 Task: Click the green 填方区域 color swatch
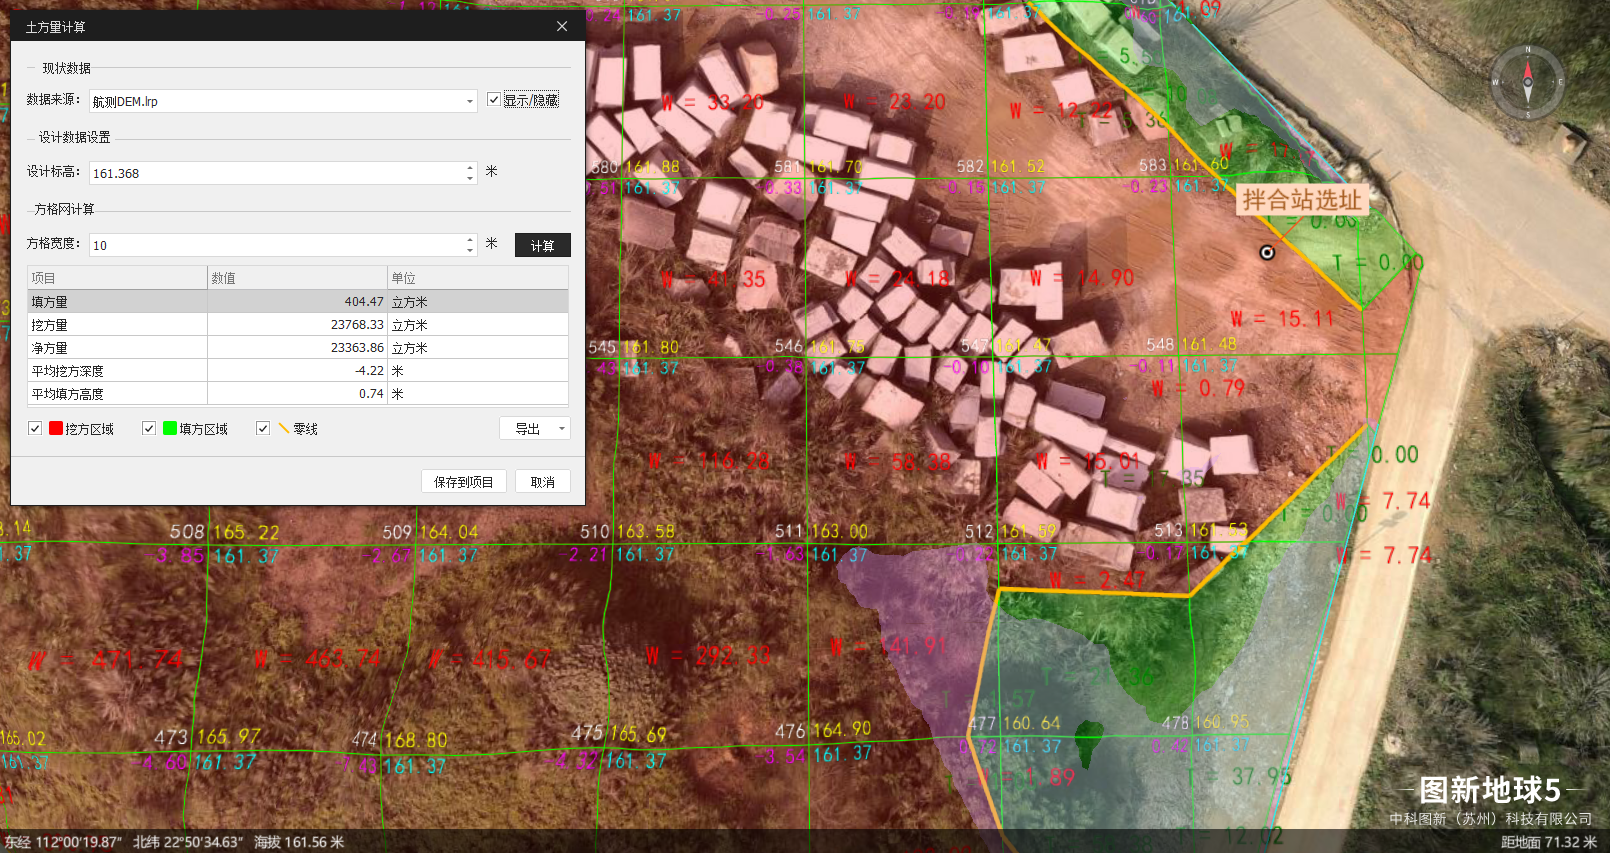click(x=170, y=429)
